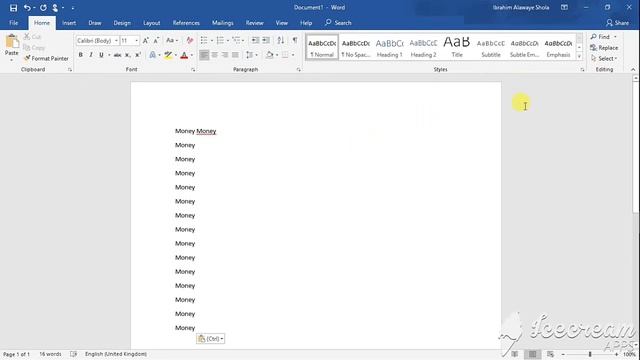Increase paragraph indent

click(266, 40)
